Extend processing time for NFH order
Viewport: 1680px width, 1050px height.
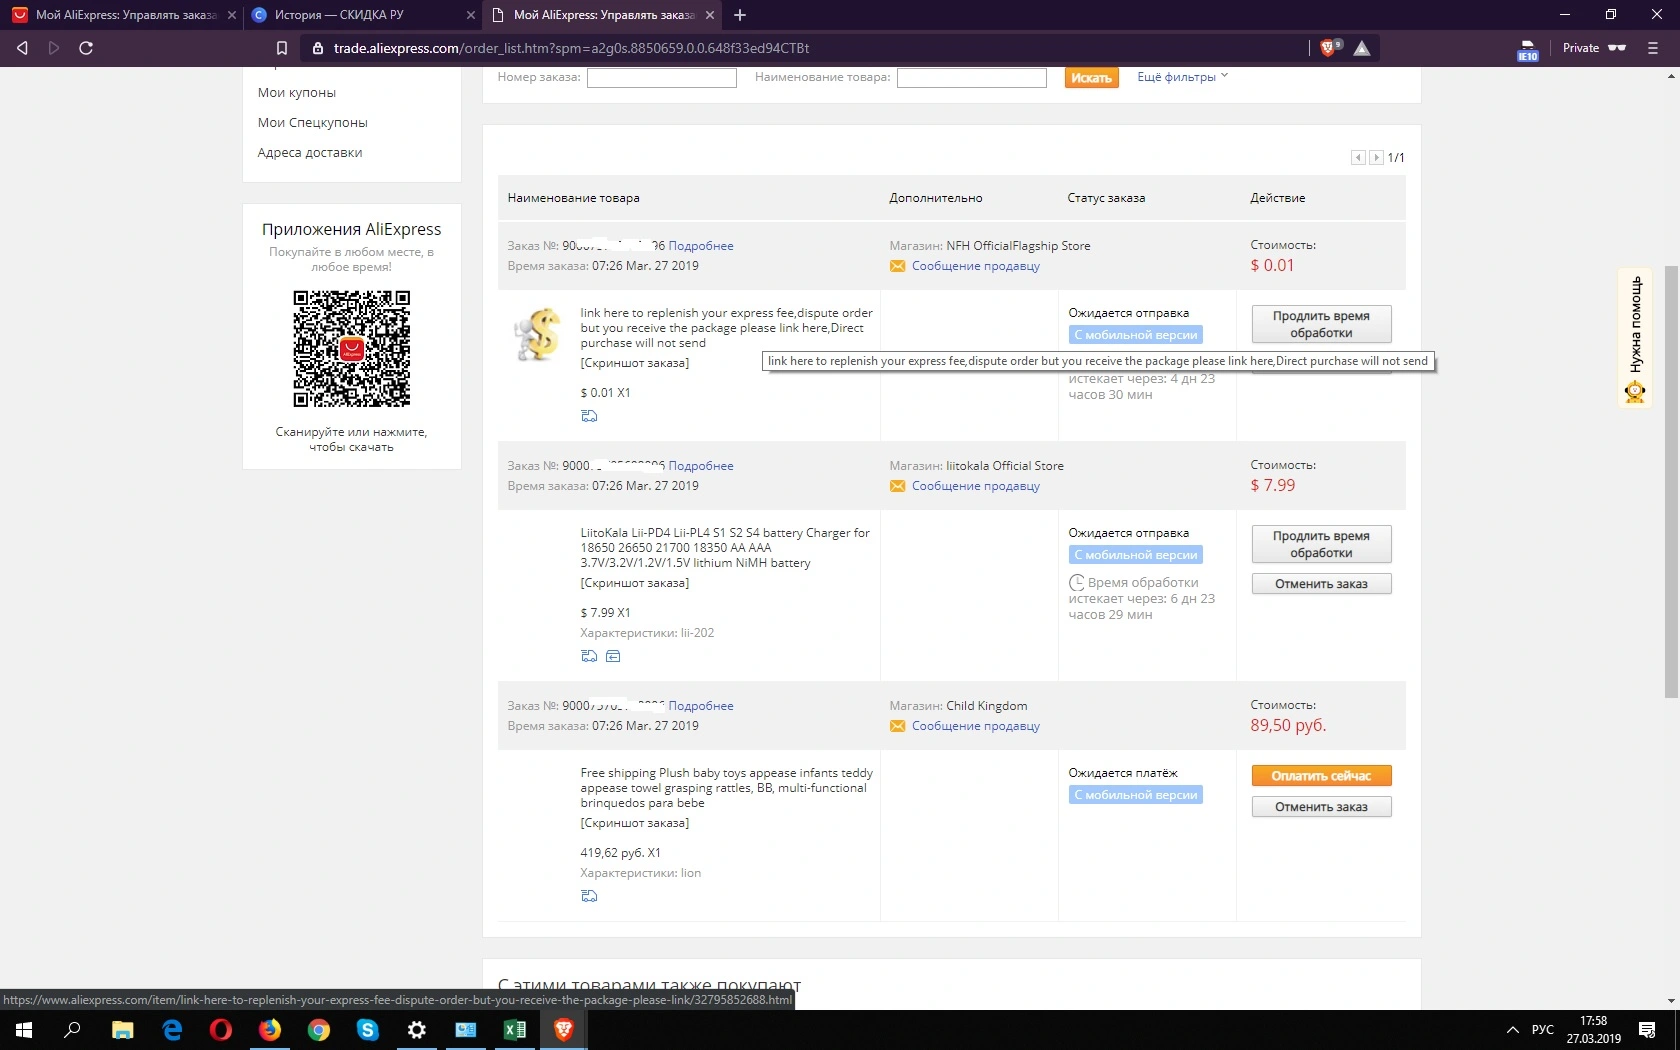pyautogui.click(x=1321, y=324)
